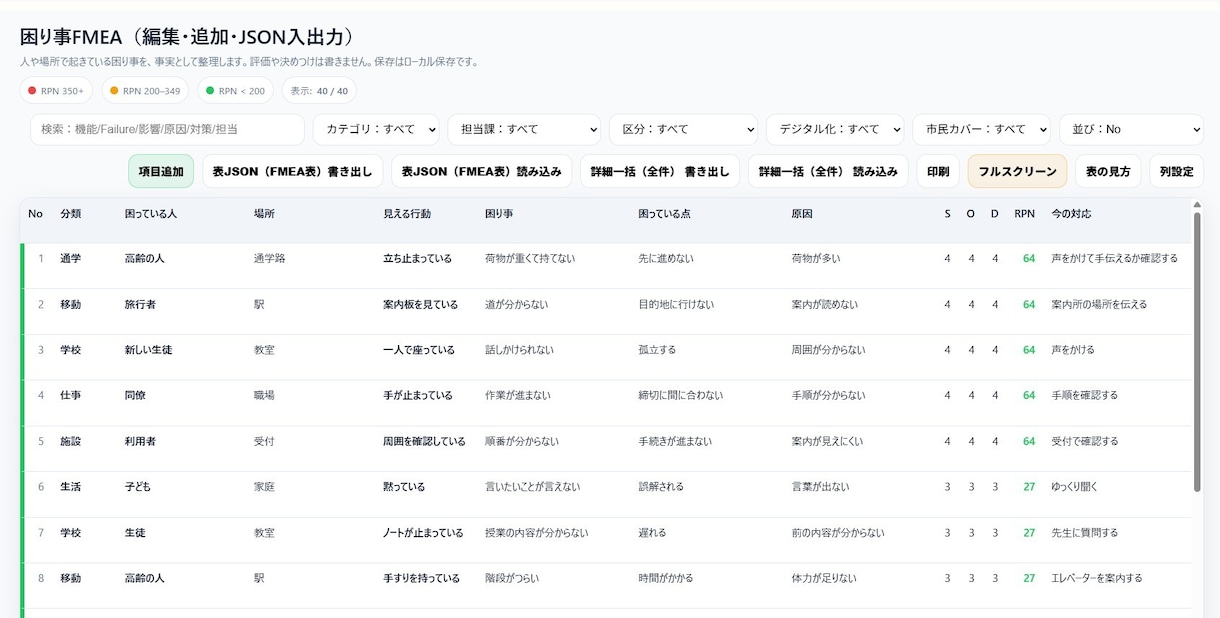Viewport: 1220px width, 618px height.
Task: Click the 困っている人 column header
Action: [x=151, y=214]
